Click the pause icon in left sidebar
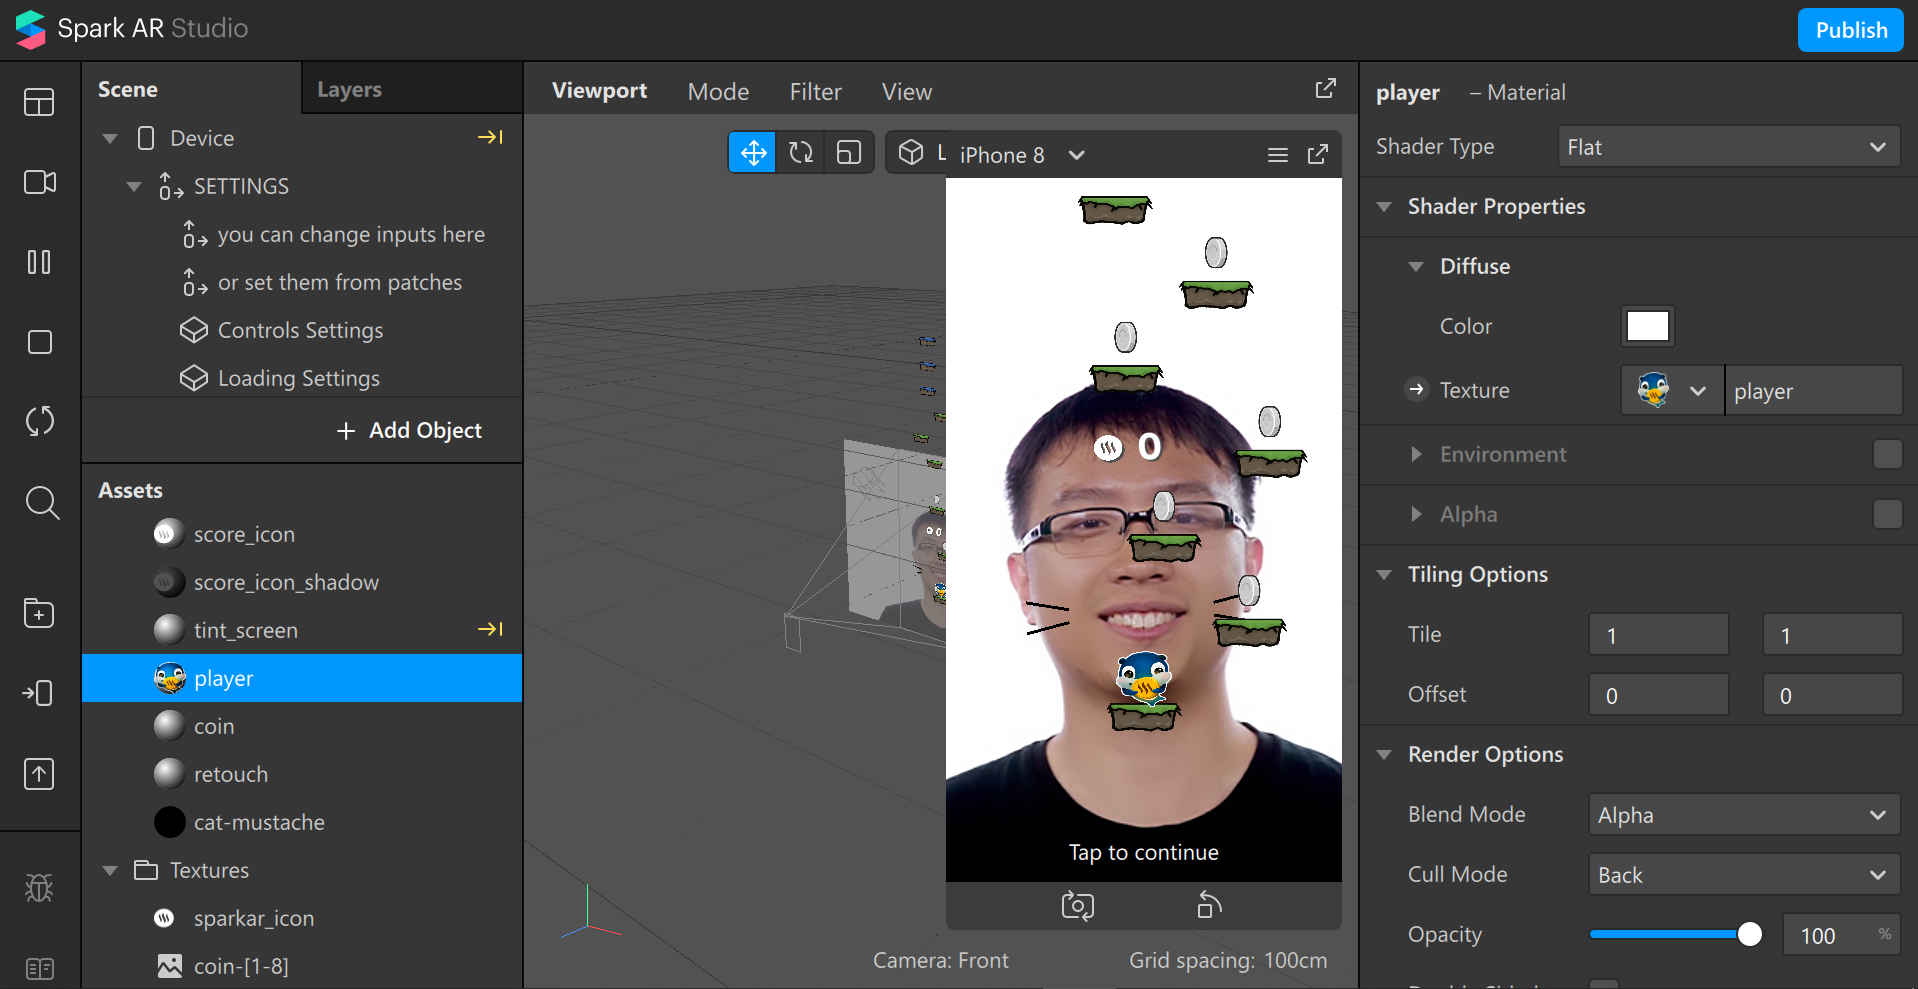Screen dimensions: 1918x989 39,262
